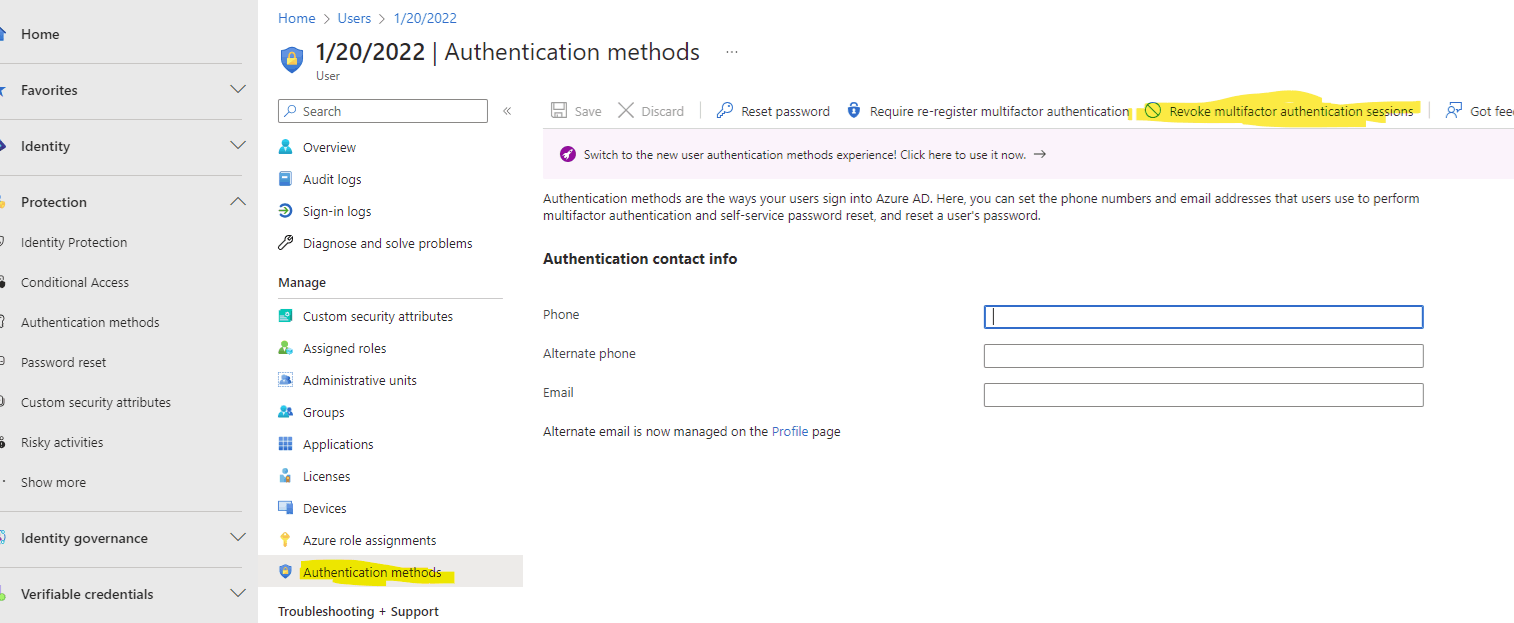This screenshot has width=1514, height=623.
Task: Click the Troubleshooting + Support heading
Action: (x=358, y=611)
